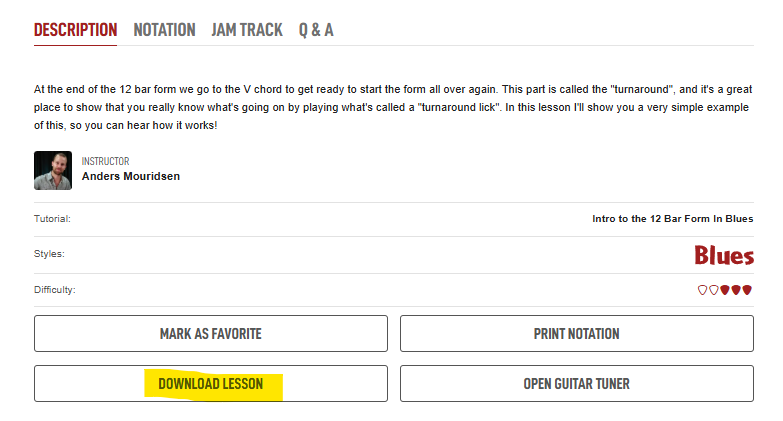Viewport: 783px width, 421px height.
Task: Open Intro to the 12 Bar Form tutorial link
Action: 673,219
